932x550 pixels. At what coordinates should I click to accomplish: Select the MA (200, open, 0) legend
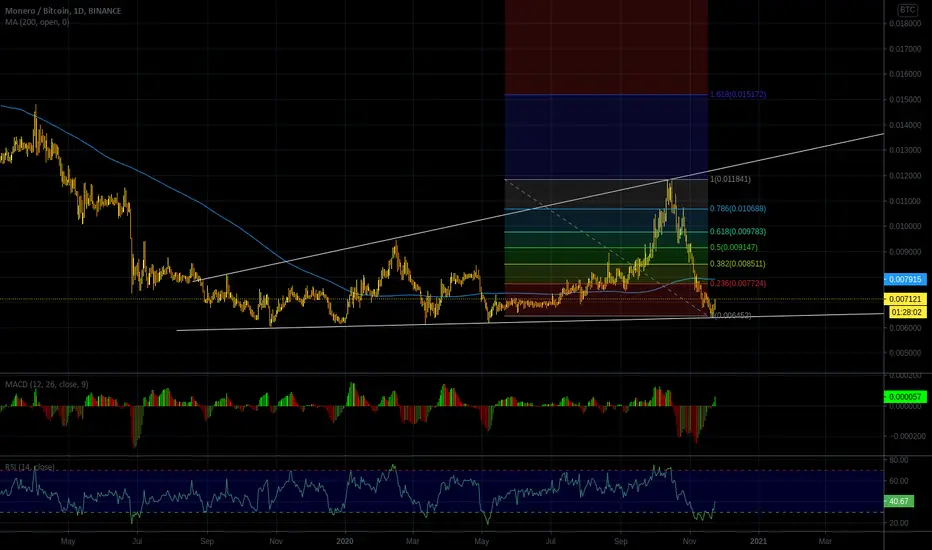[x=37, y=22]
